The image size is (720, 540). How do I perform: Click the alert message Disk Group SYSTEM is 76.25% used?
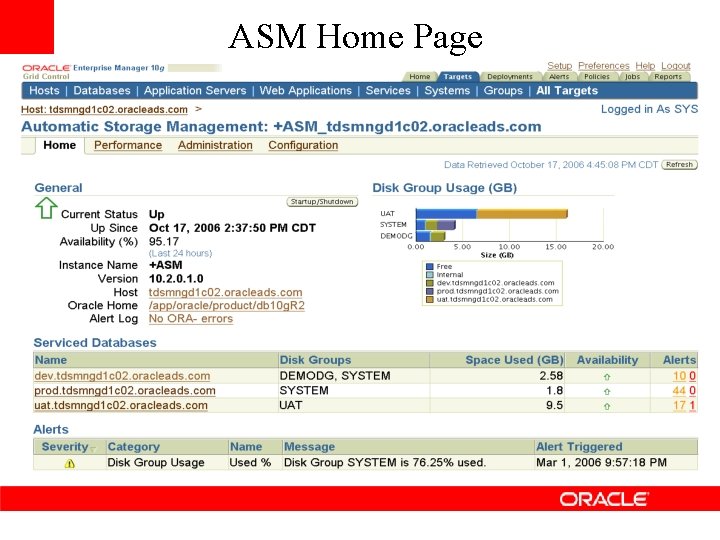point(385,462)
